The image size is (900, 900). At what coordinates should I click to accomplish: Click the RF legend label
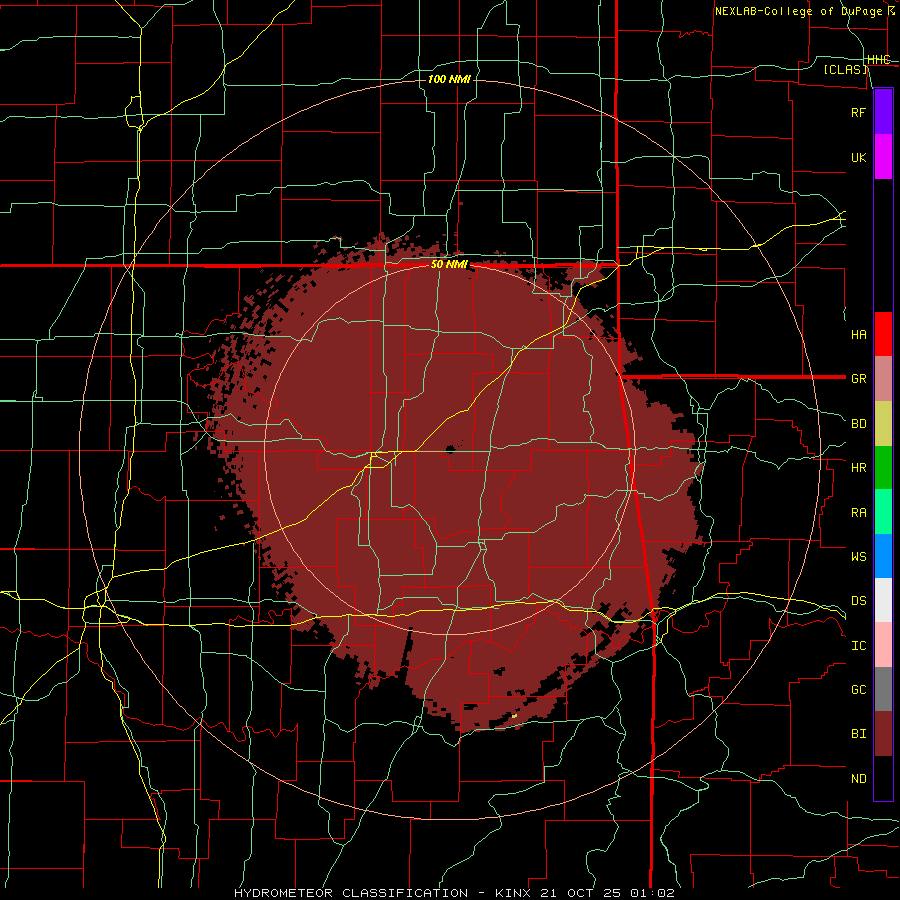[x=859, y=112]
